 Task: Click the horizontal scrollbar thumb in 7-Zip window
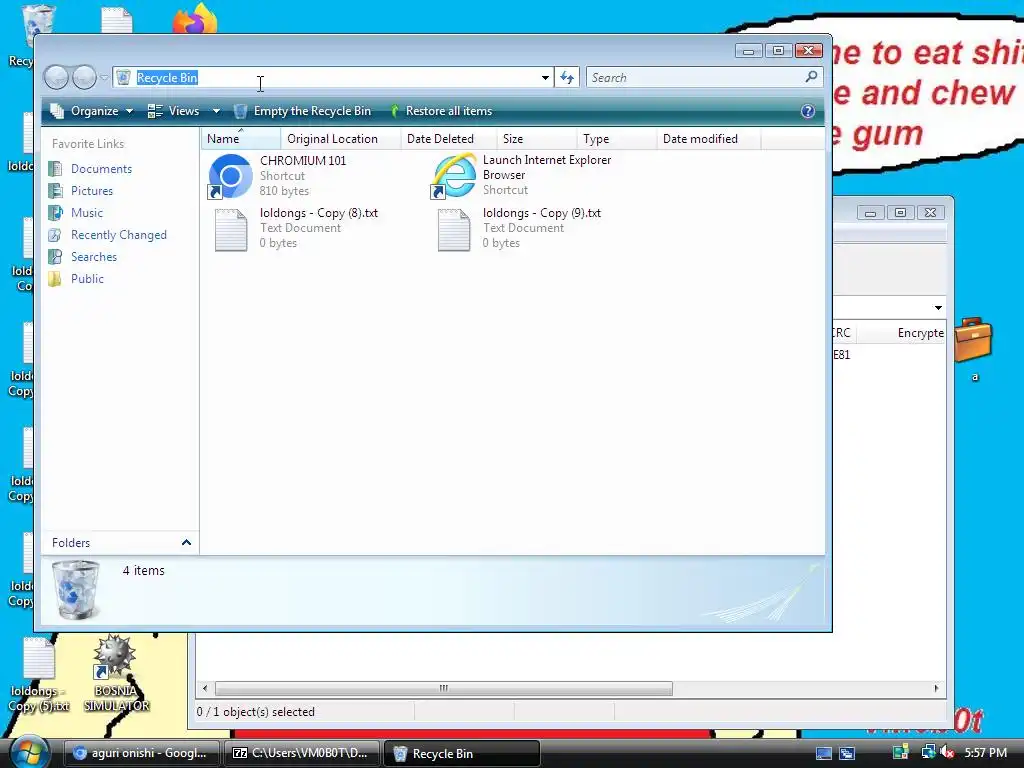pyautogui.click(x=443, y=688)
